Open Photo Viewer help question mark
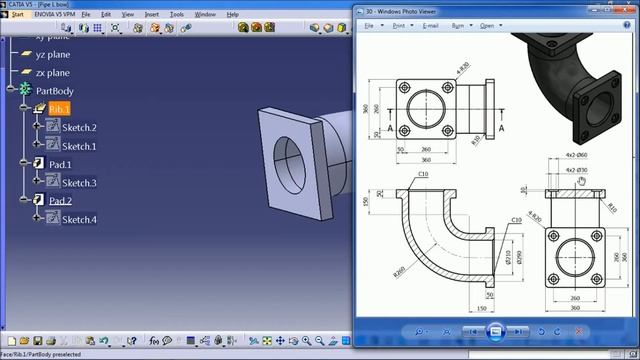640x360 pixels. [x=627, y=25]
